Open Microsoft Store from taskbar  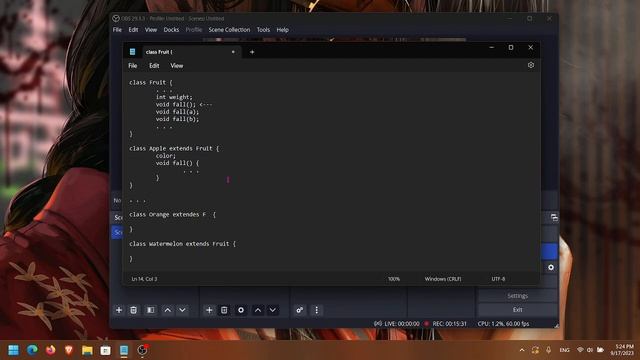click(105, 350)
